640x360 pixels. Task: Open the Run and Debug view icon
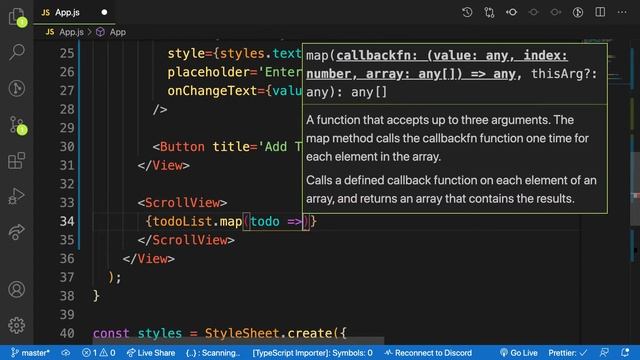coord(17,196)
